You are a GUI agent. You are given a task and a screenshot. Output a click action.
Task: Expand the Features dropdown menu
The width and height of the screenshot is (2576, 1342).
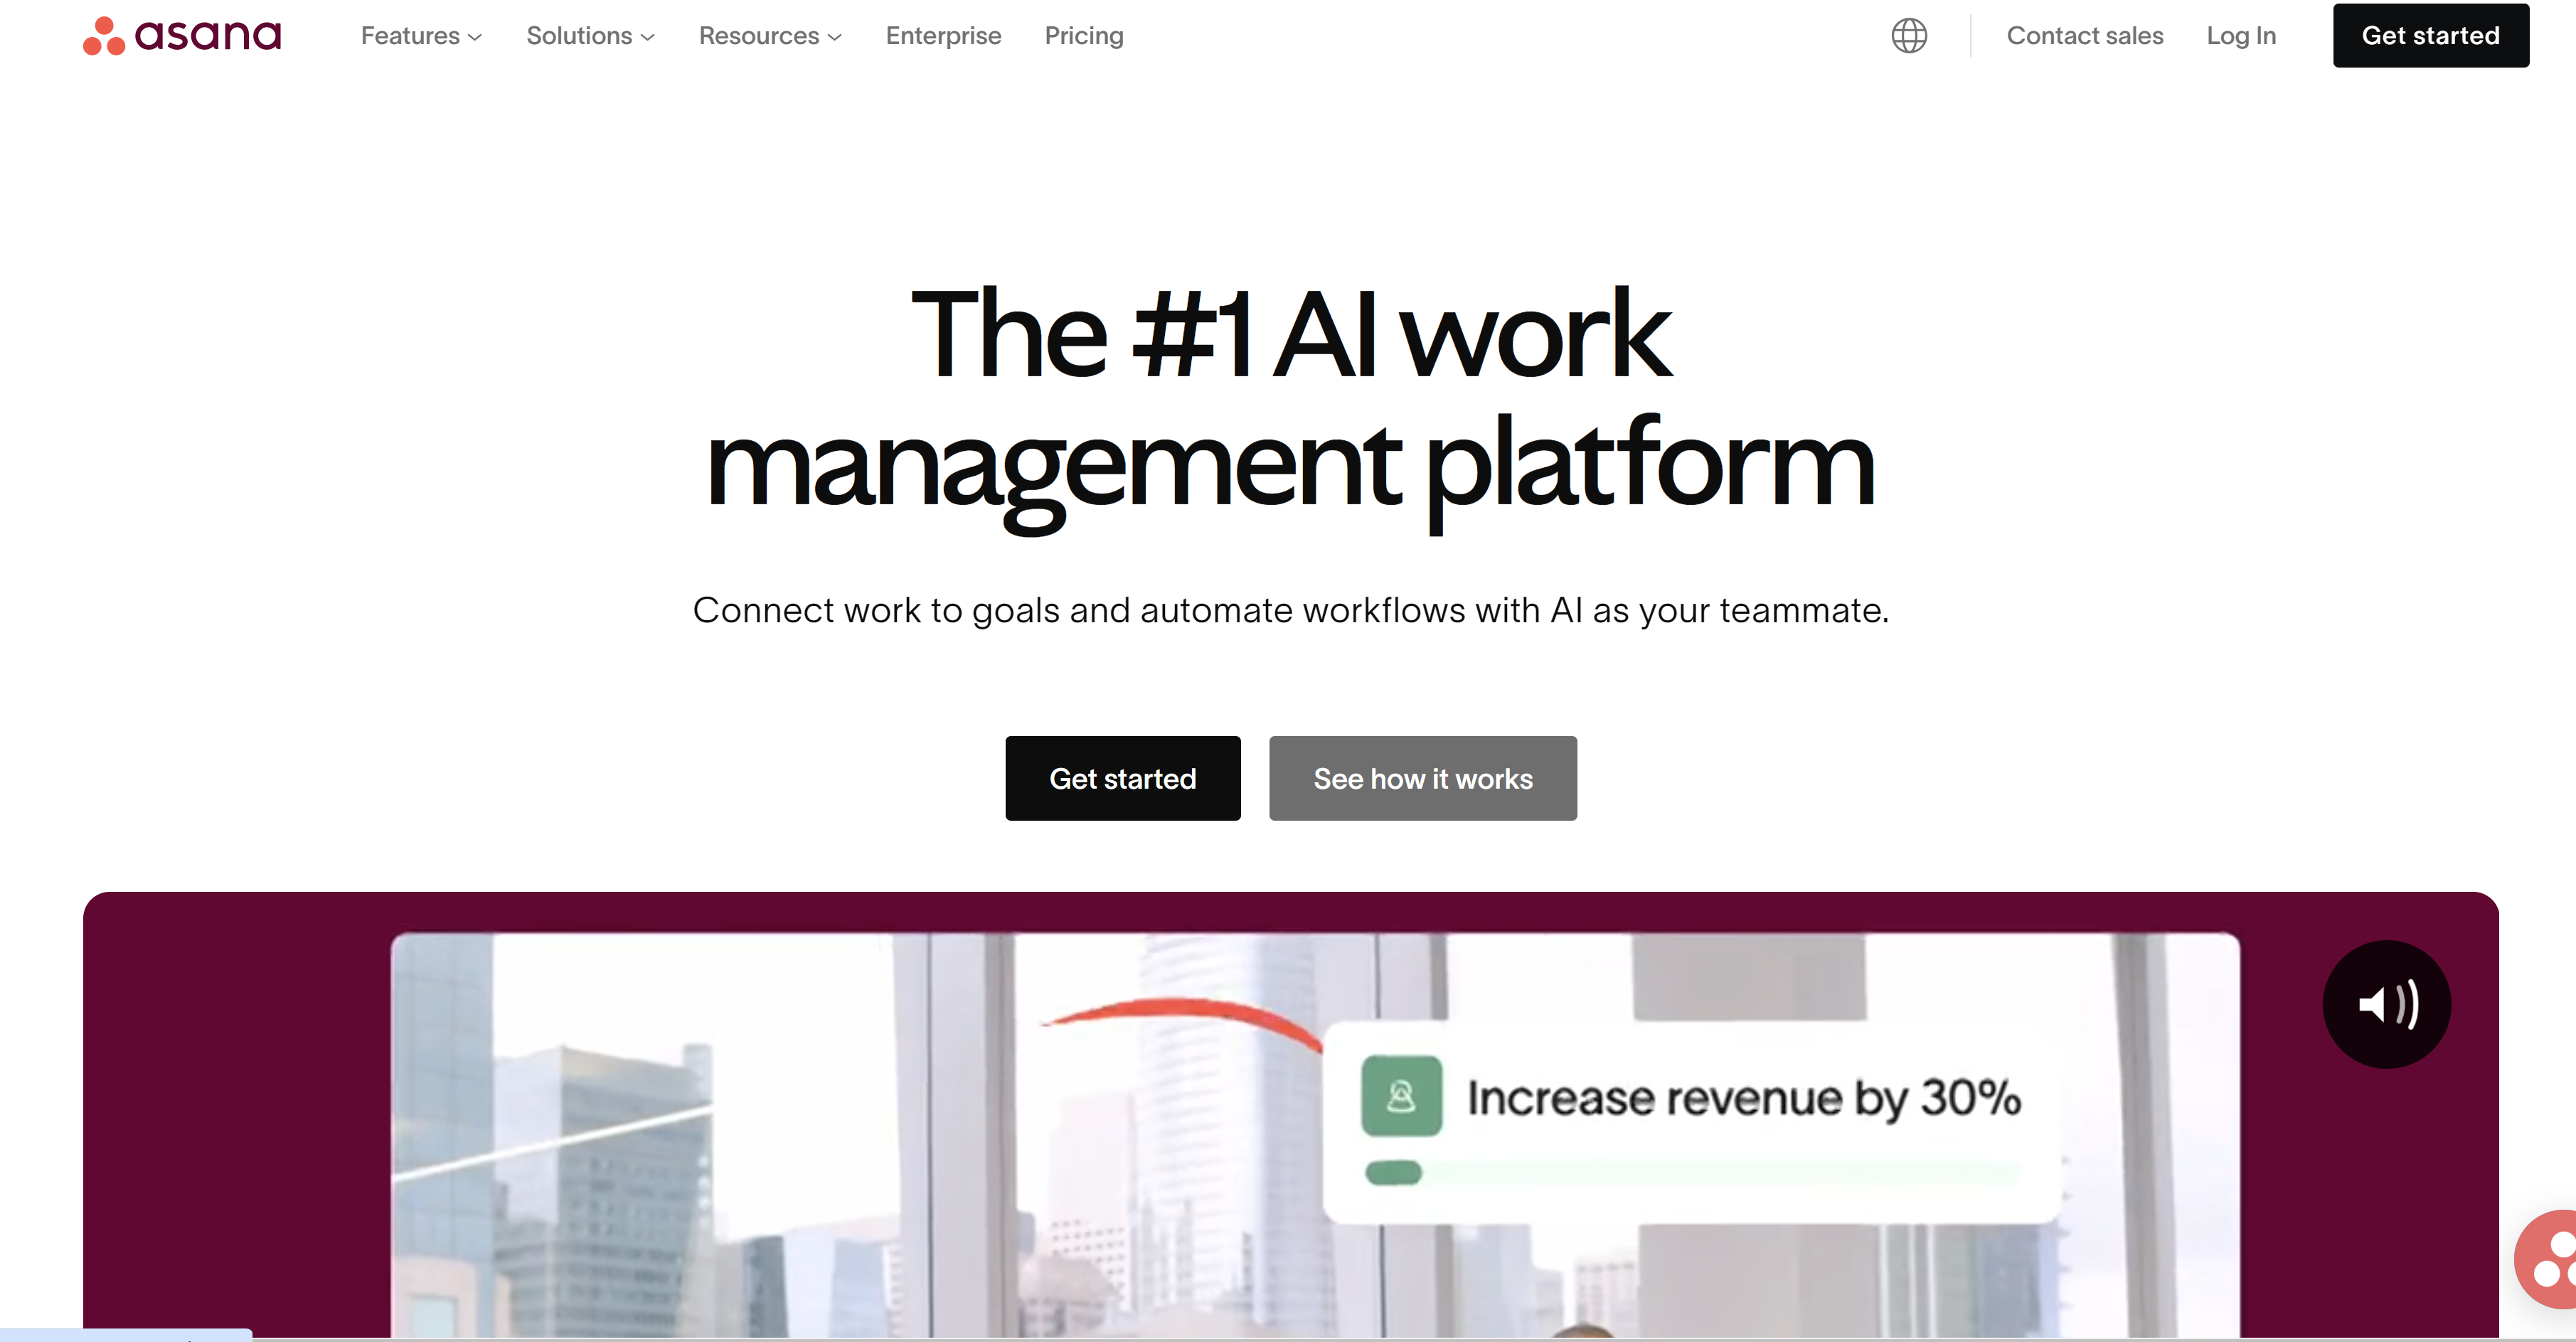point(421,34)
